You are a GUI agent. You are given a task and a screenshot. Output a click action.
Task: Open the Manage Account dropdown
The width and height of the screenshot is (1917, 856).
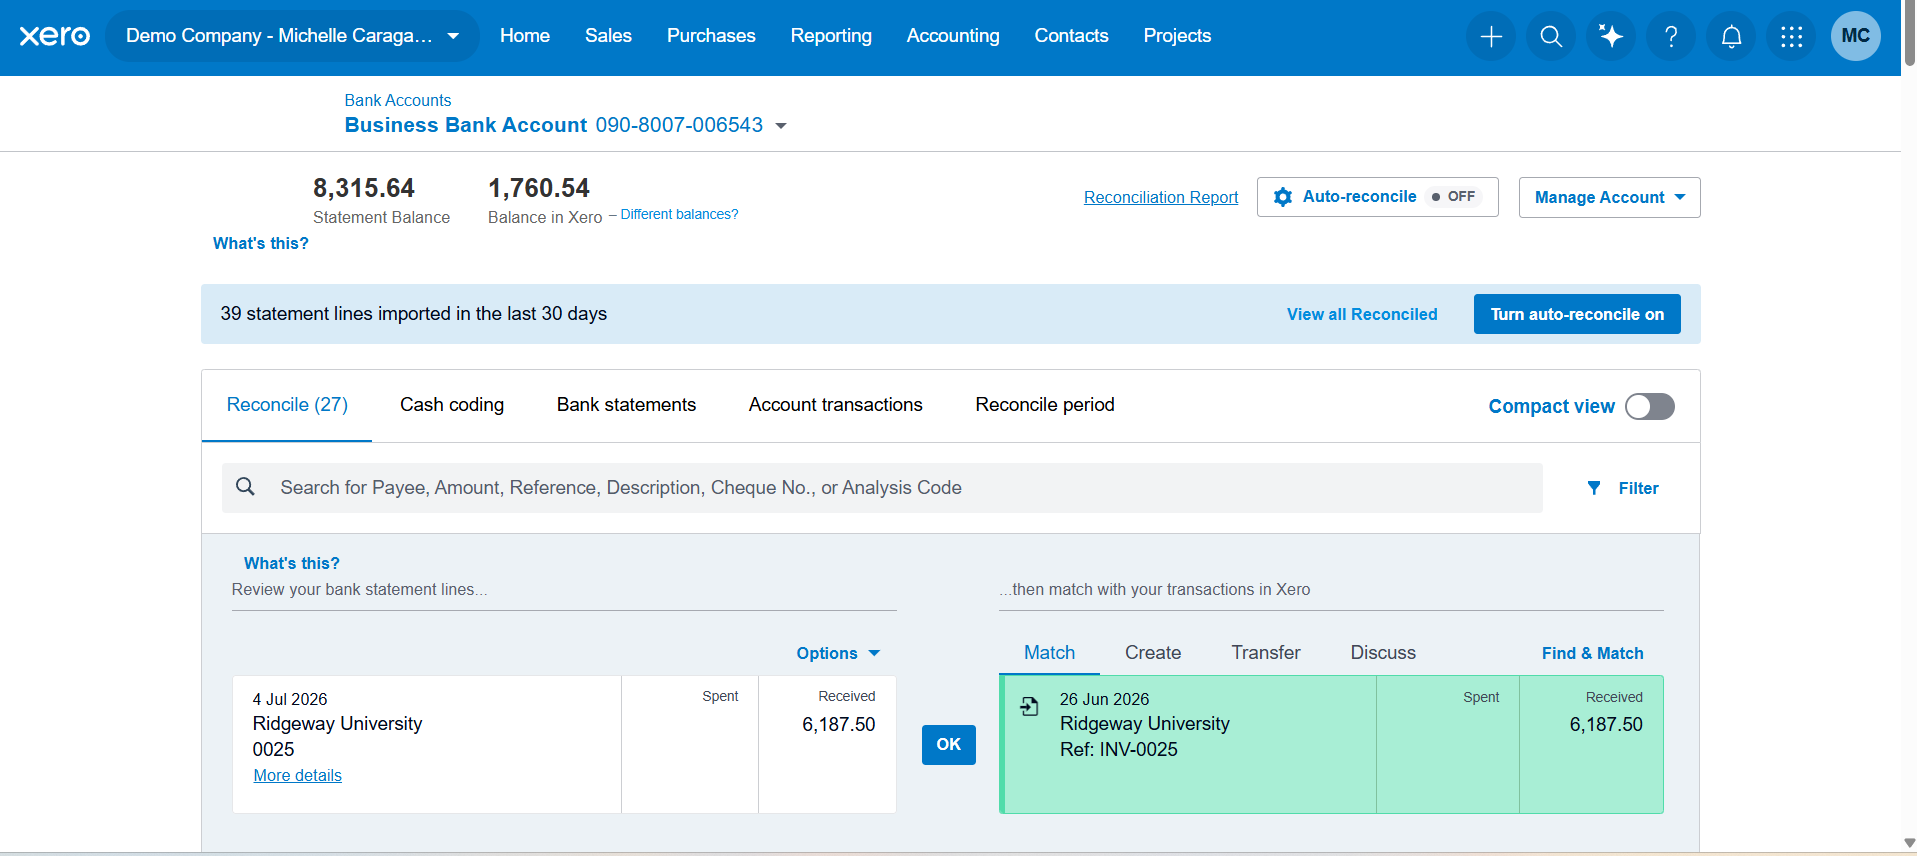tap(1609, 197)
